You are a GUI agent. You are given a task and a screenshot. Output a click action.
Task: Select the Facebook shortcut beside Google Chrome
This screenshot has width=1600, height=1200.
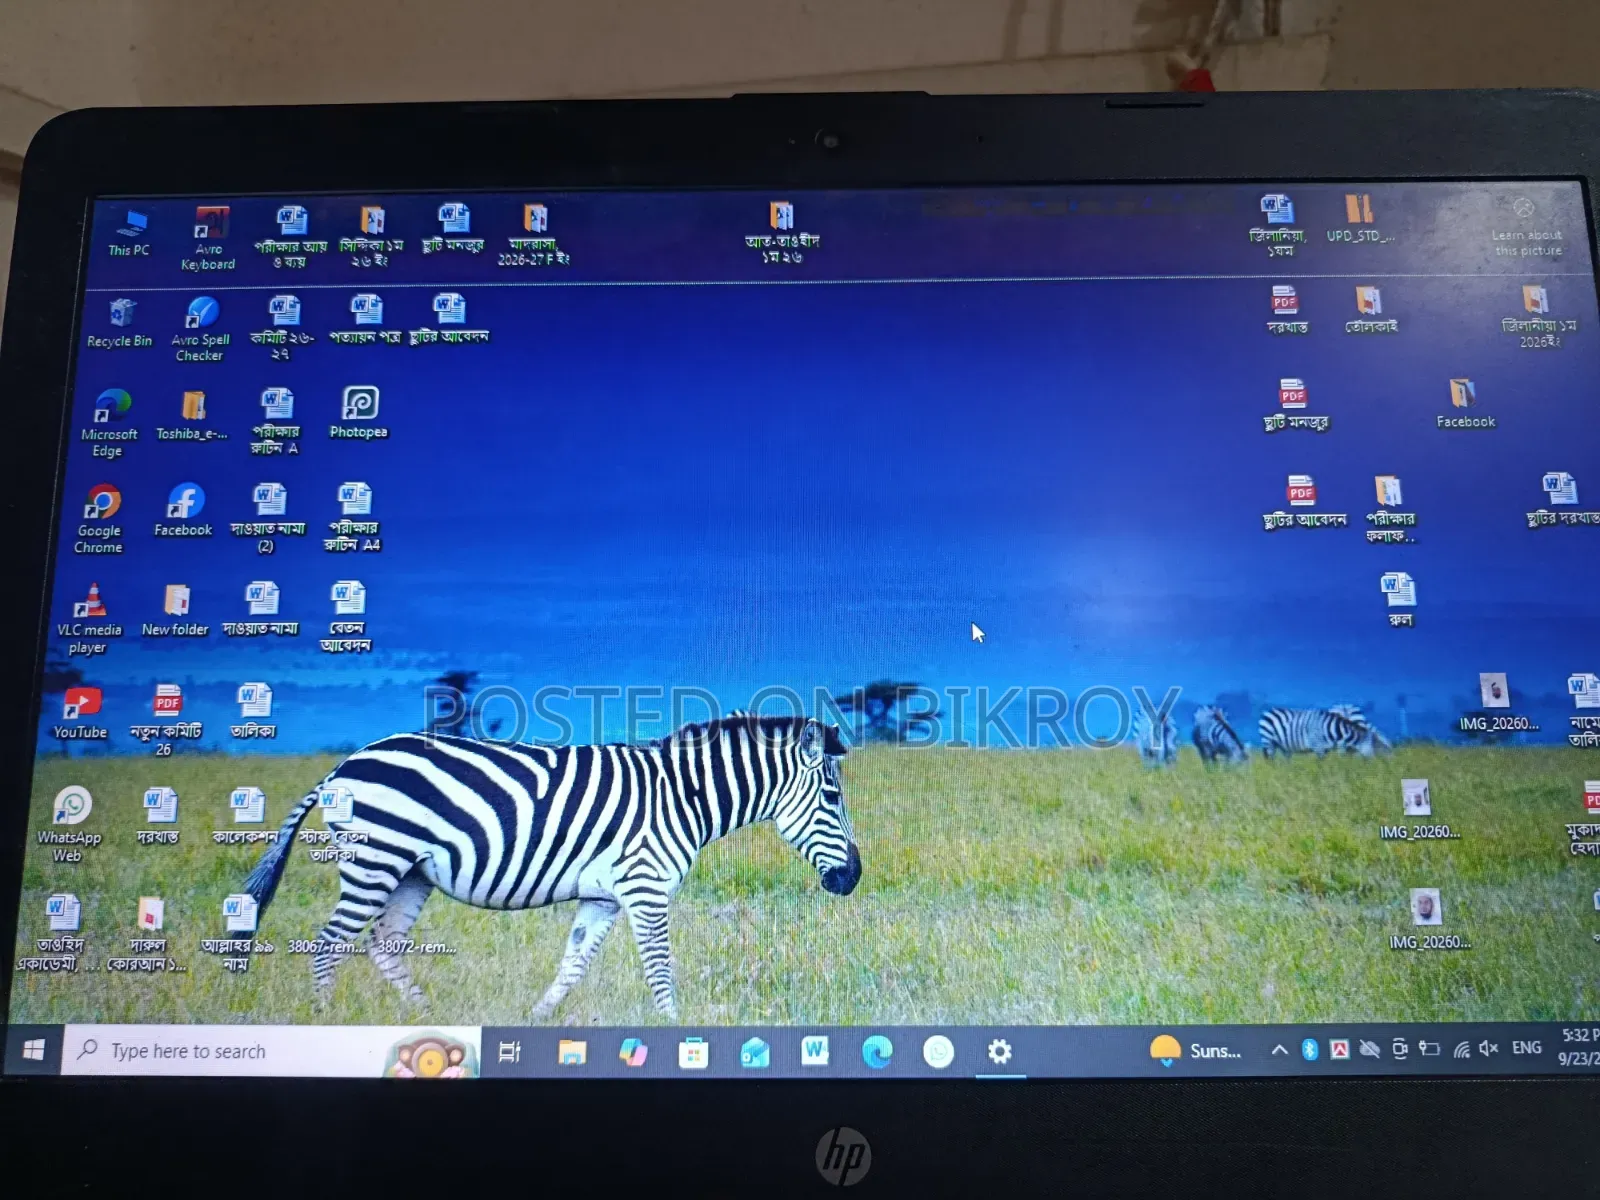[x=184, y=510]
